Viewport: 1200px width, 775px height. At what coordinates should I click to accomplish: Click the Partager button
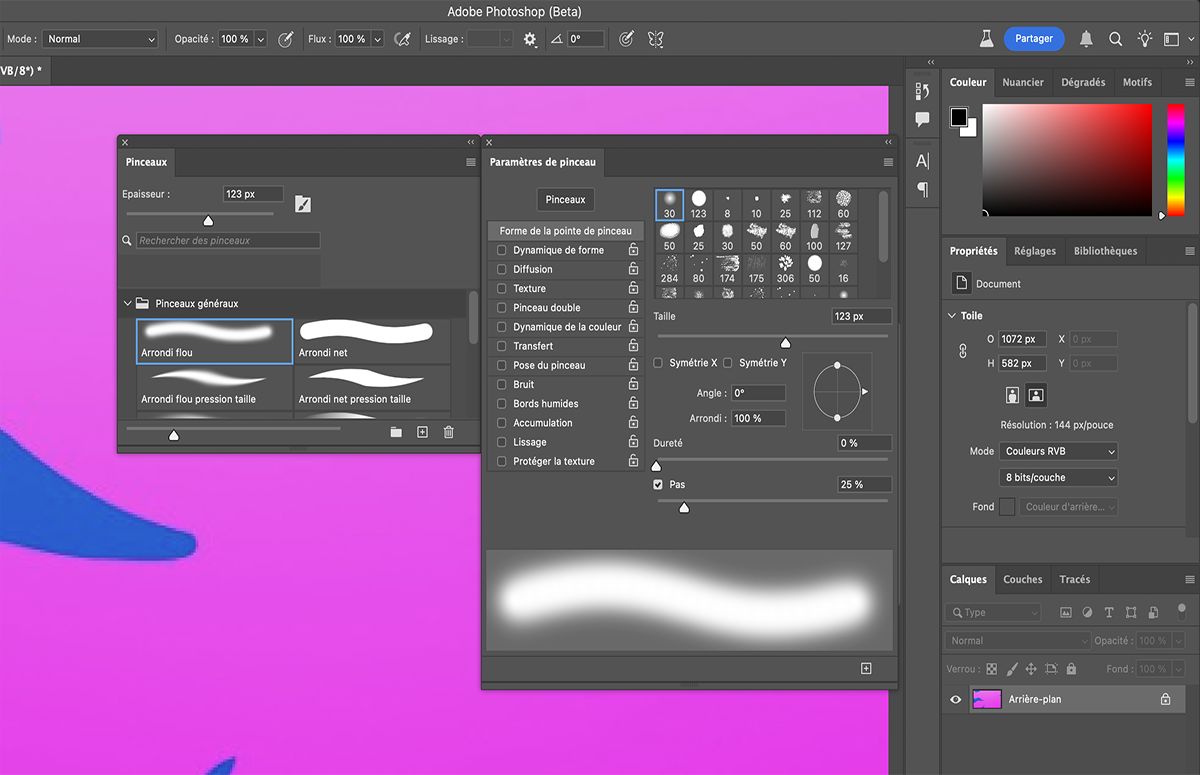click(1034, 39)
